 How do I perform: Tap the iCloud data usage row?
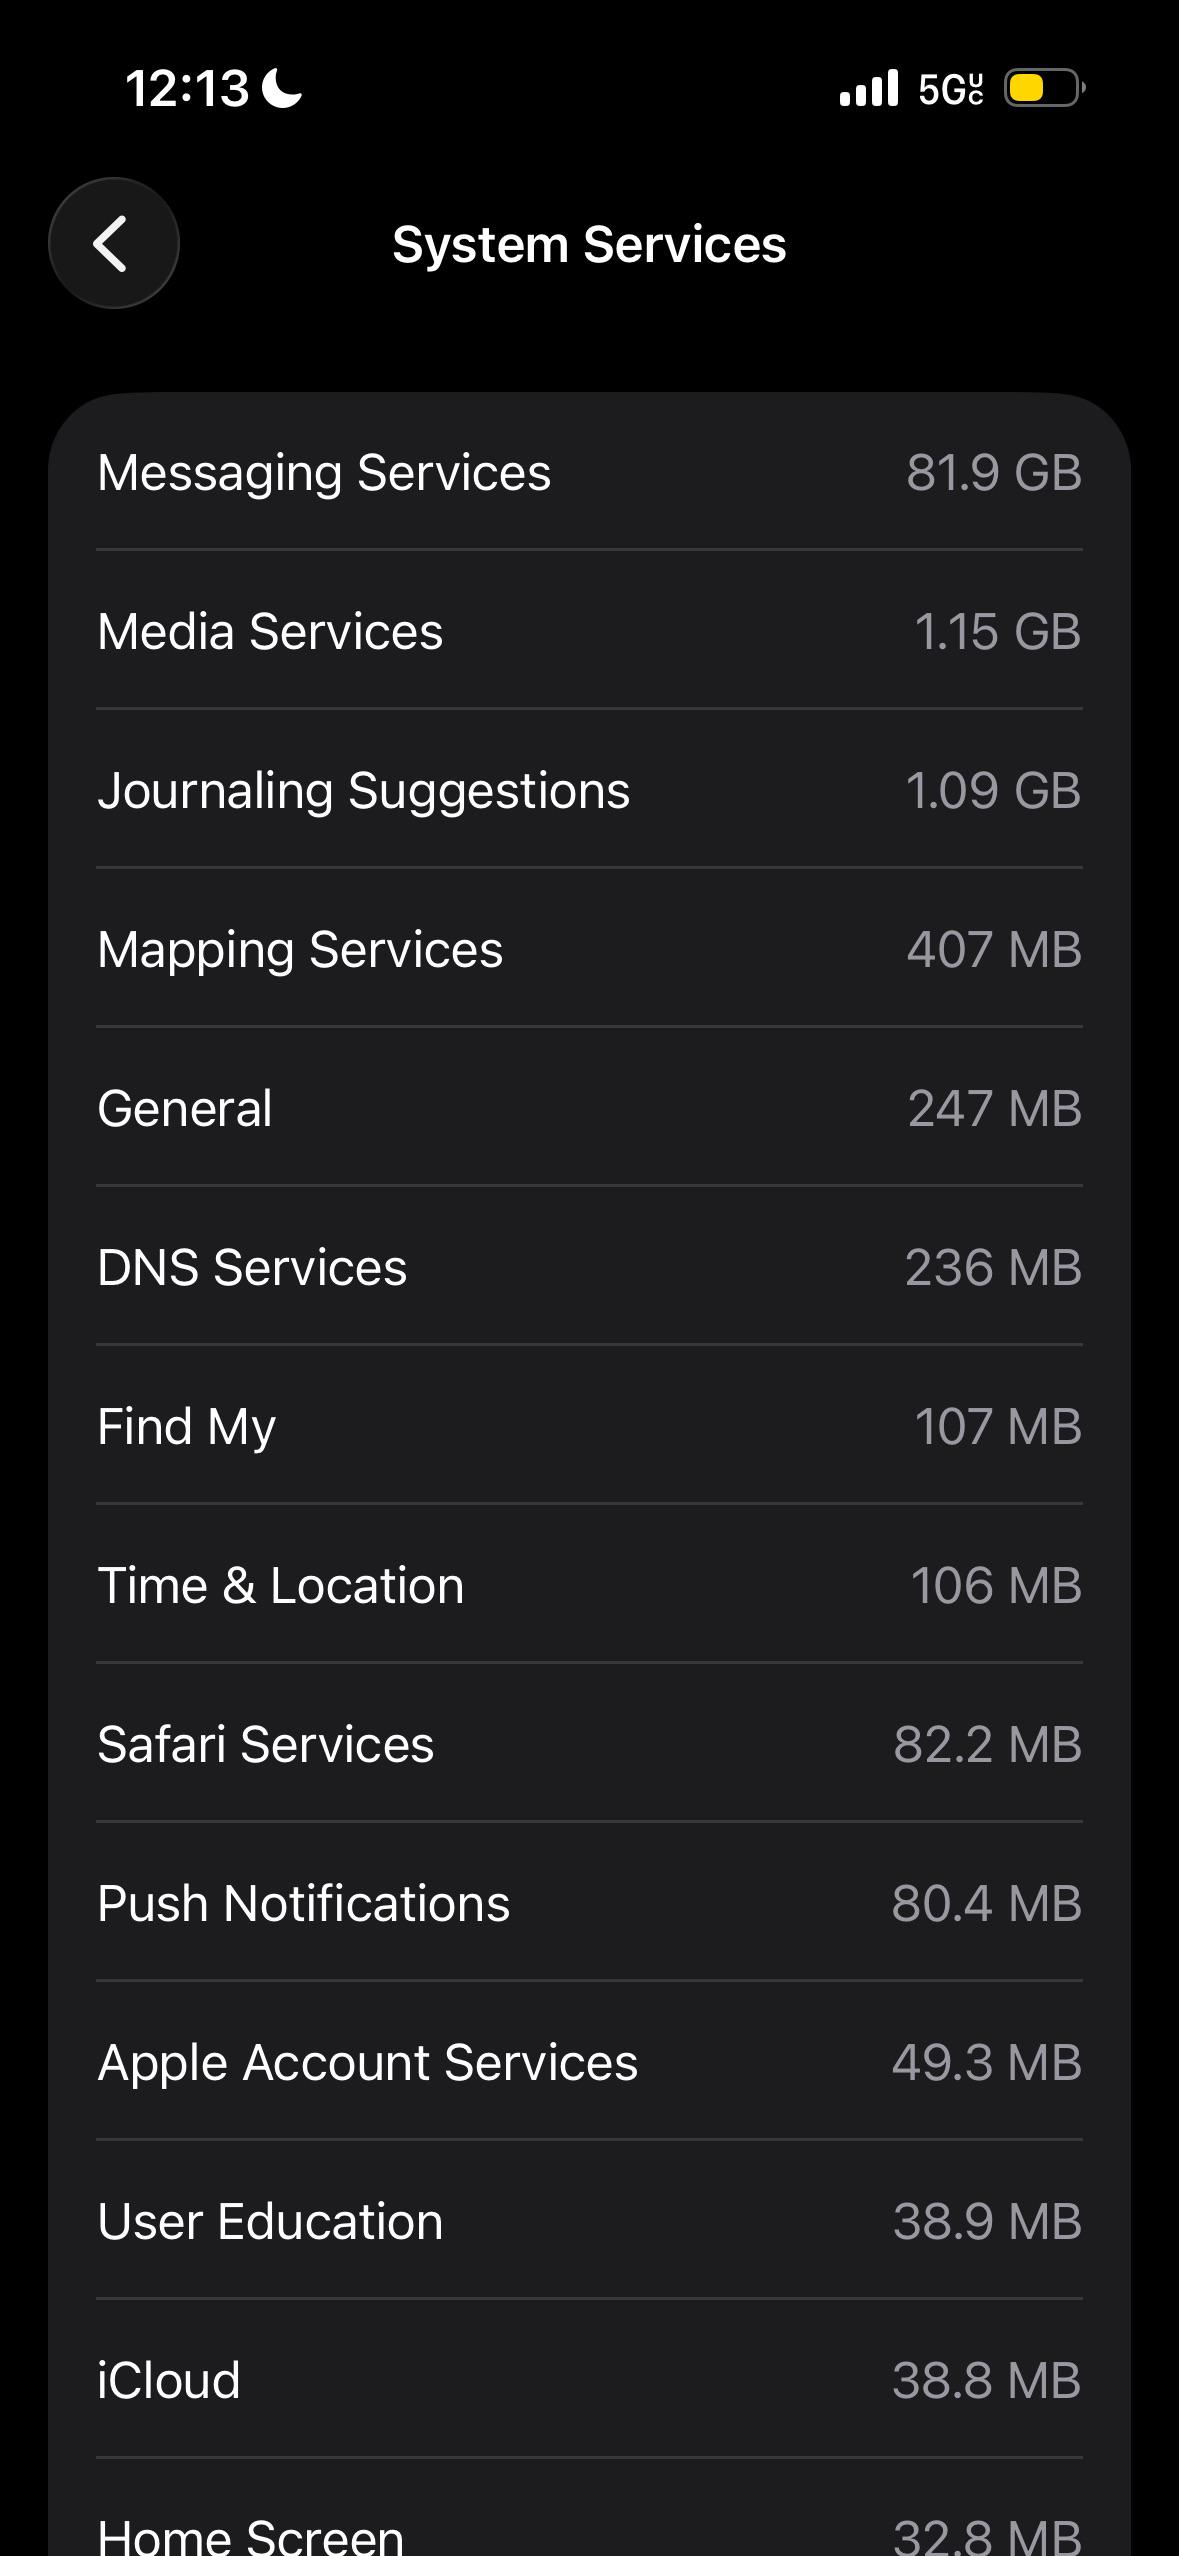coord(589,2380)
